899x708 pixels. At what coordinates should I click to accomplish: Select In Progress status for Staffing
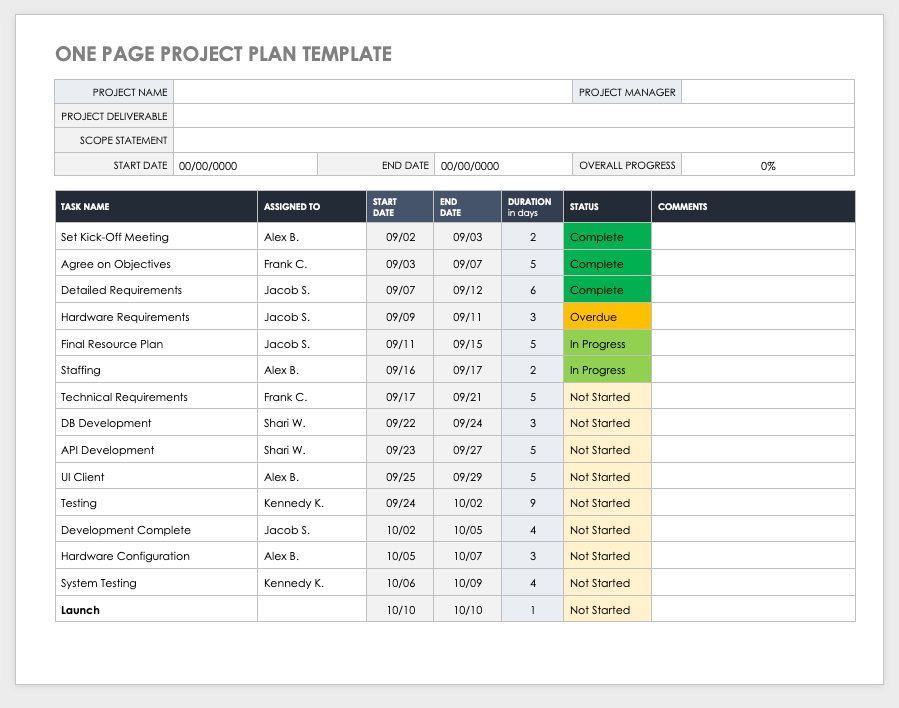(x=607, y=370)
